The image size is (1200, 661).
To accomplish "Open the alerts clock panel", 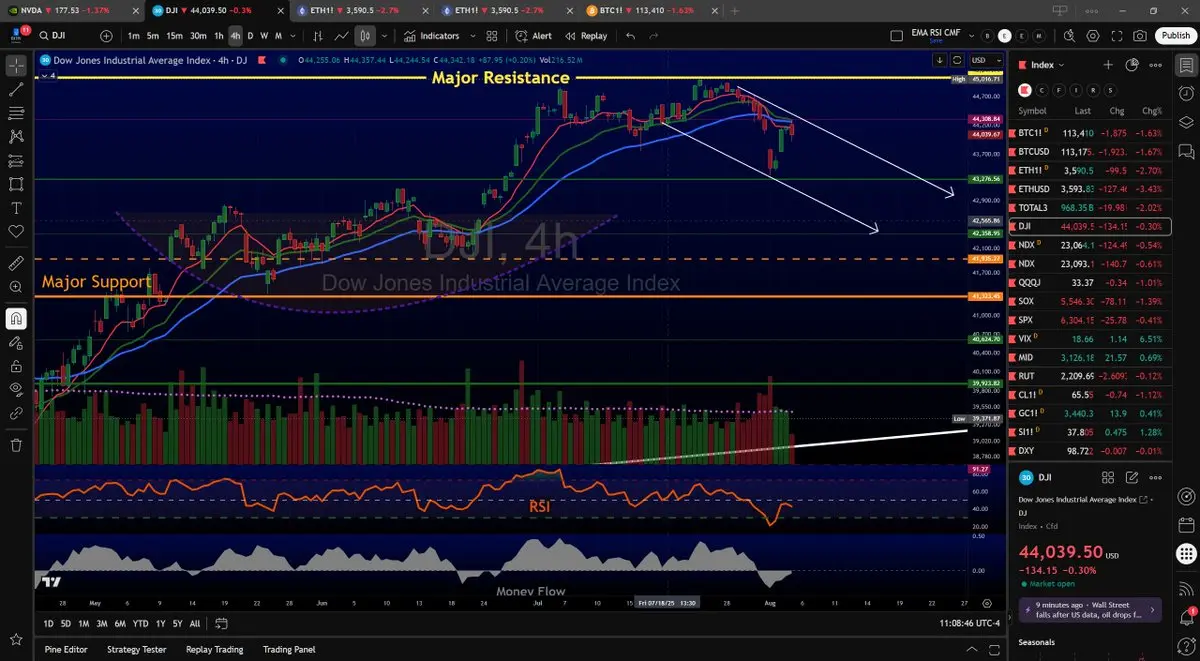I will point(1186,94).
